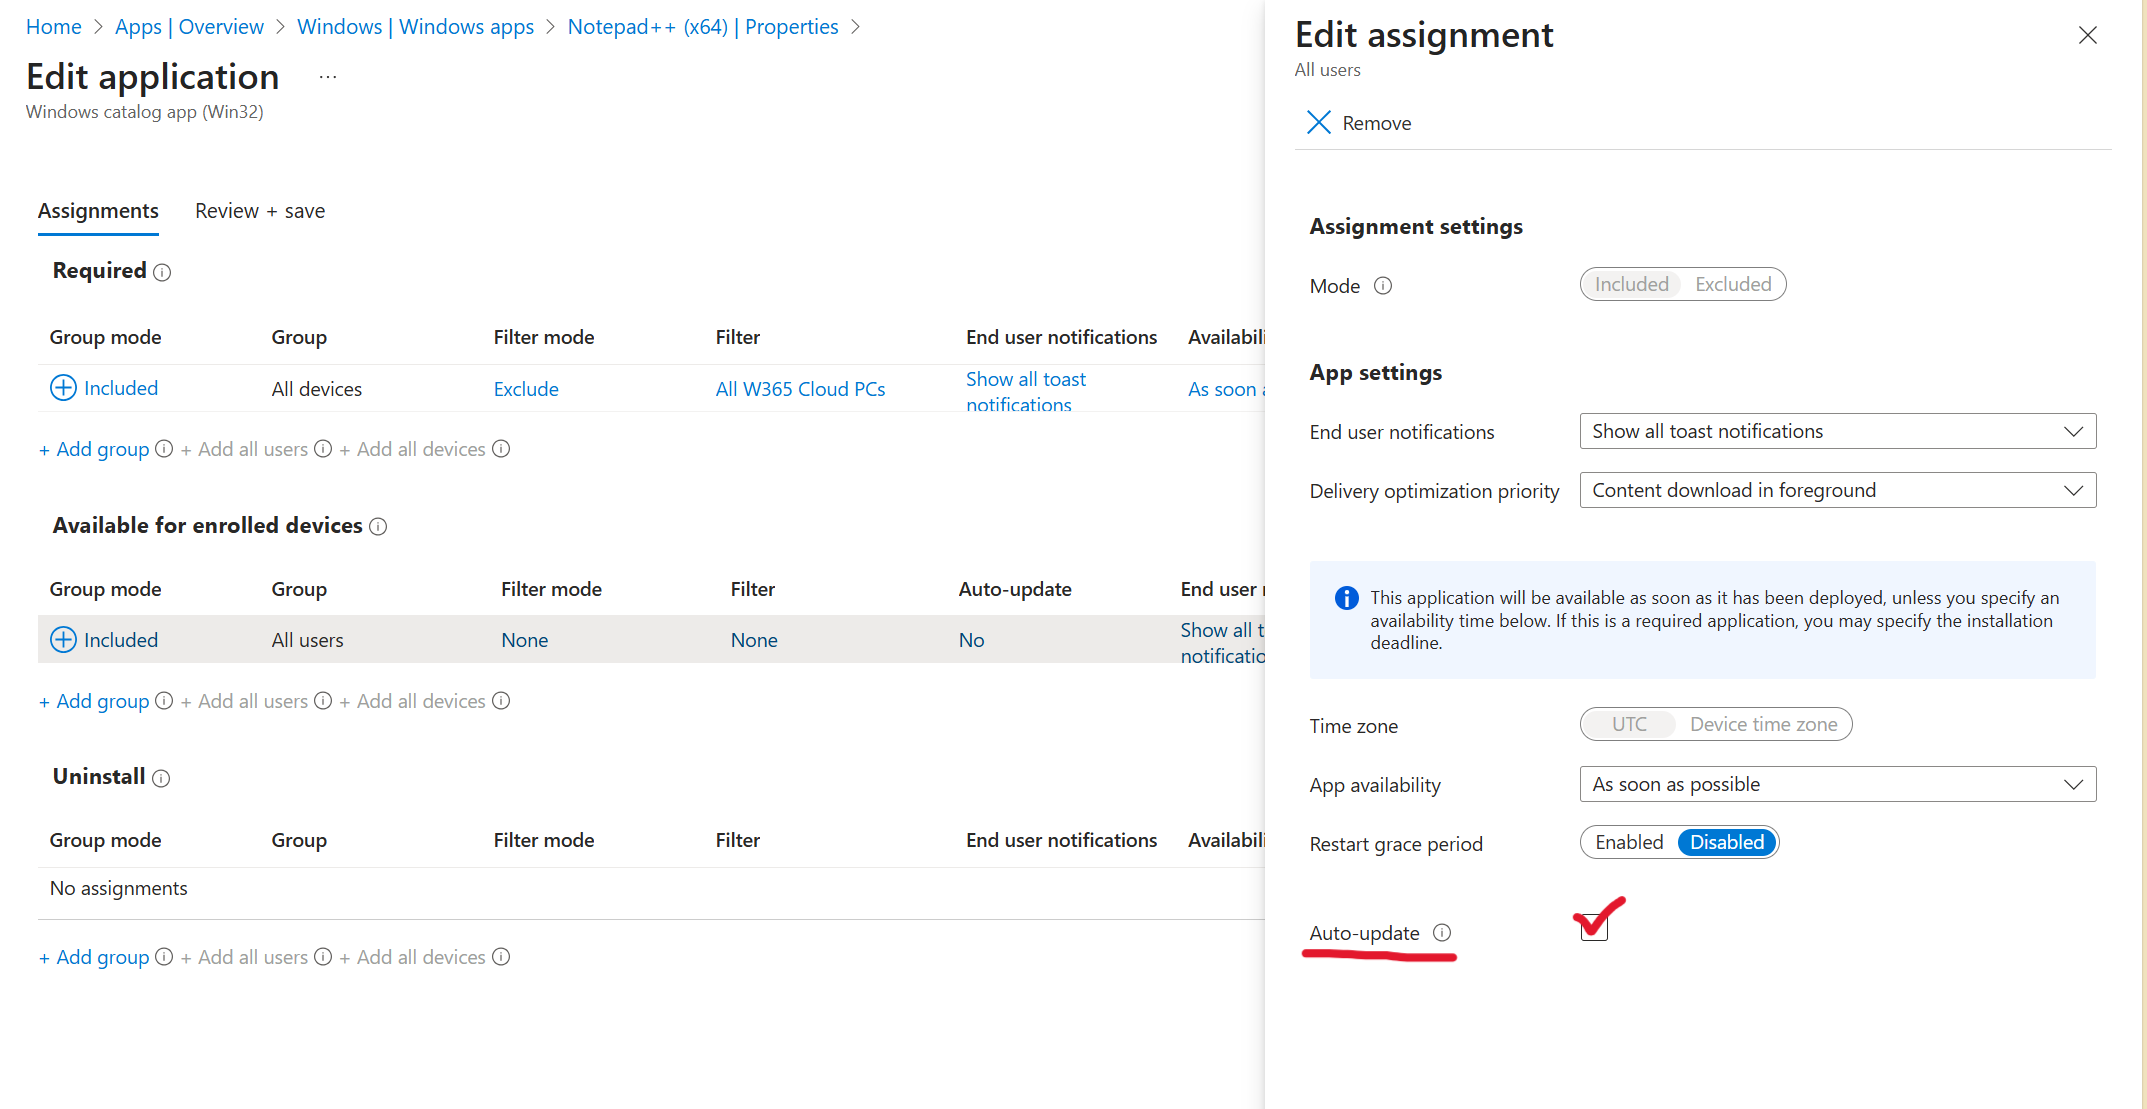Click info icon beside Required heading
2147x1109 pixels.
click(162, 272)
